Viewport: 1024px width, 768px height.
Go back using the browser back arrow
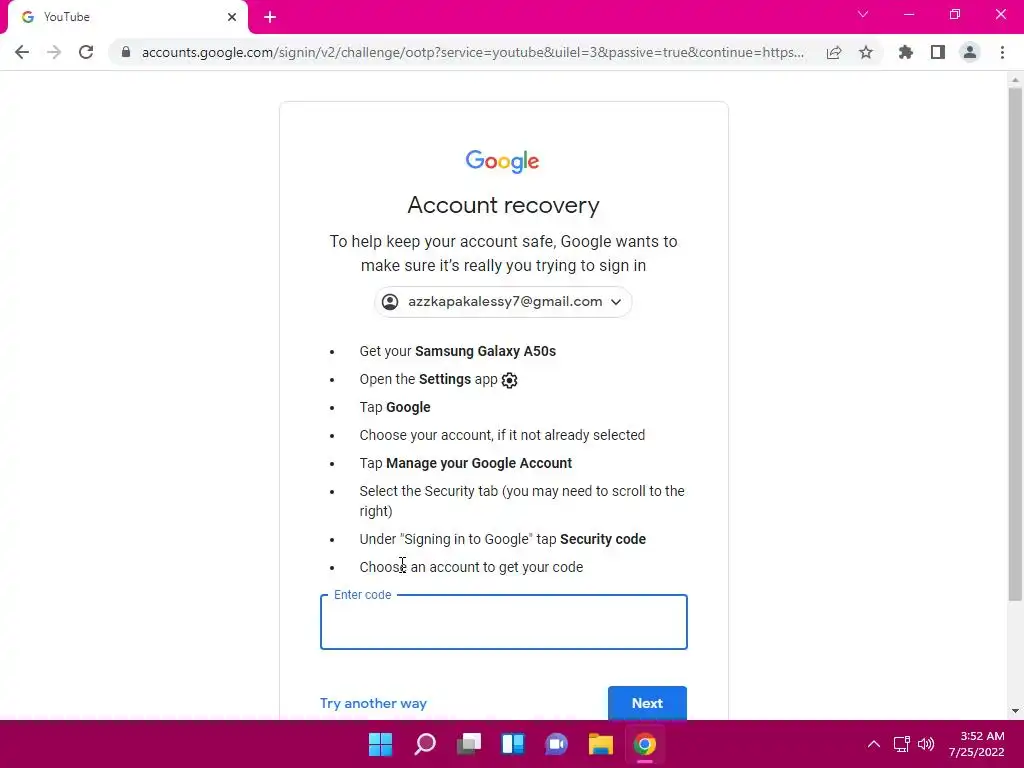pyautogui.click(x=22, y=52)
